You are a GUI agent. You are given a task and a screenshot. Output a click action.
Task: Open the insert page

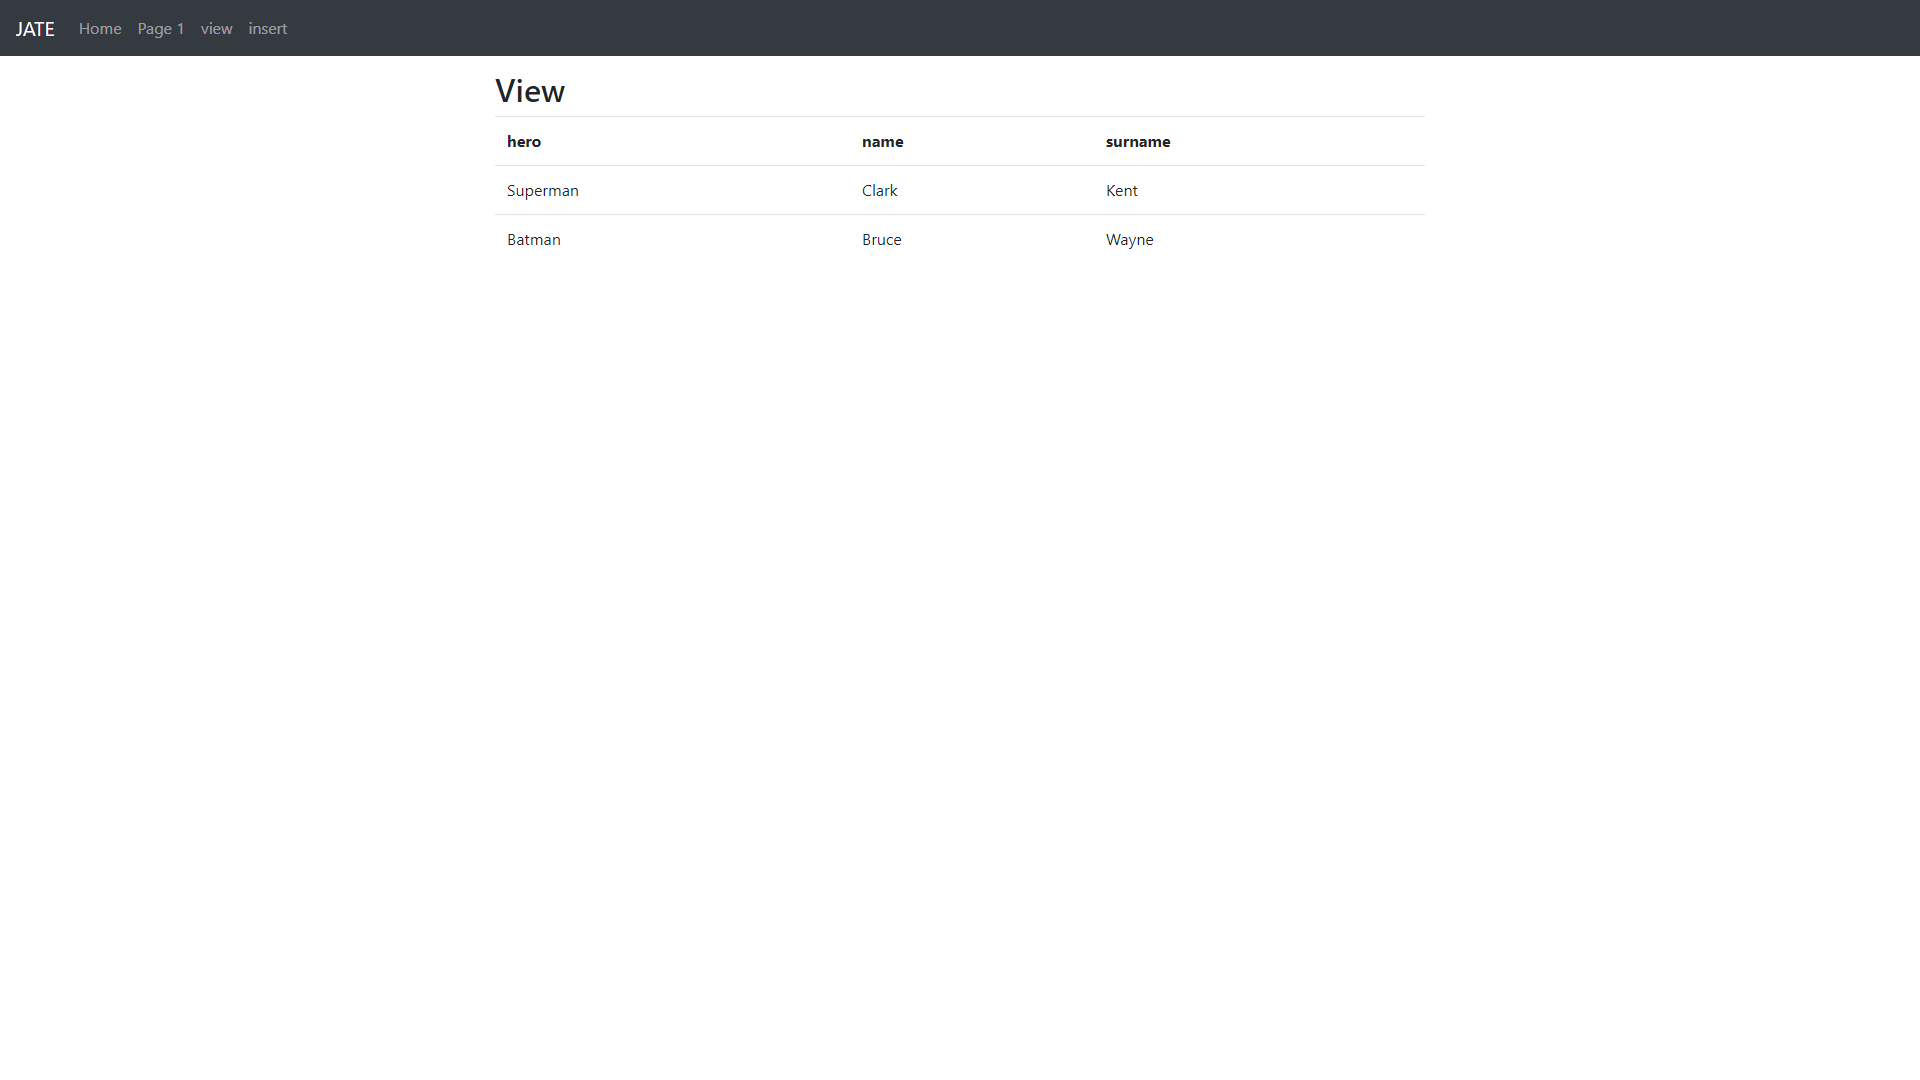268,29
